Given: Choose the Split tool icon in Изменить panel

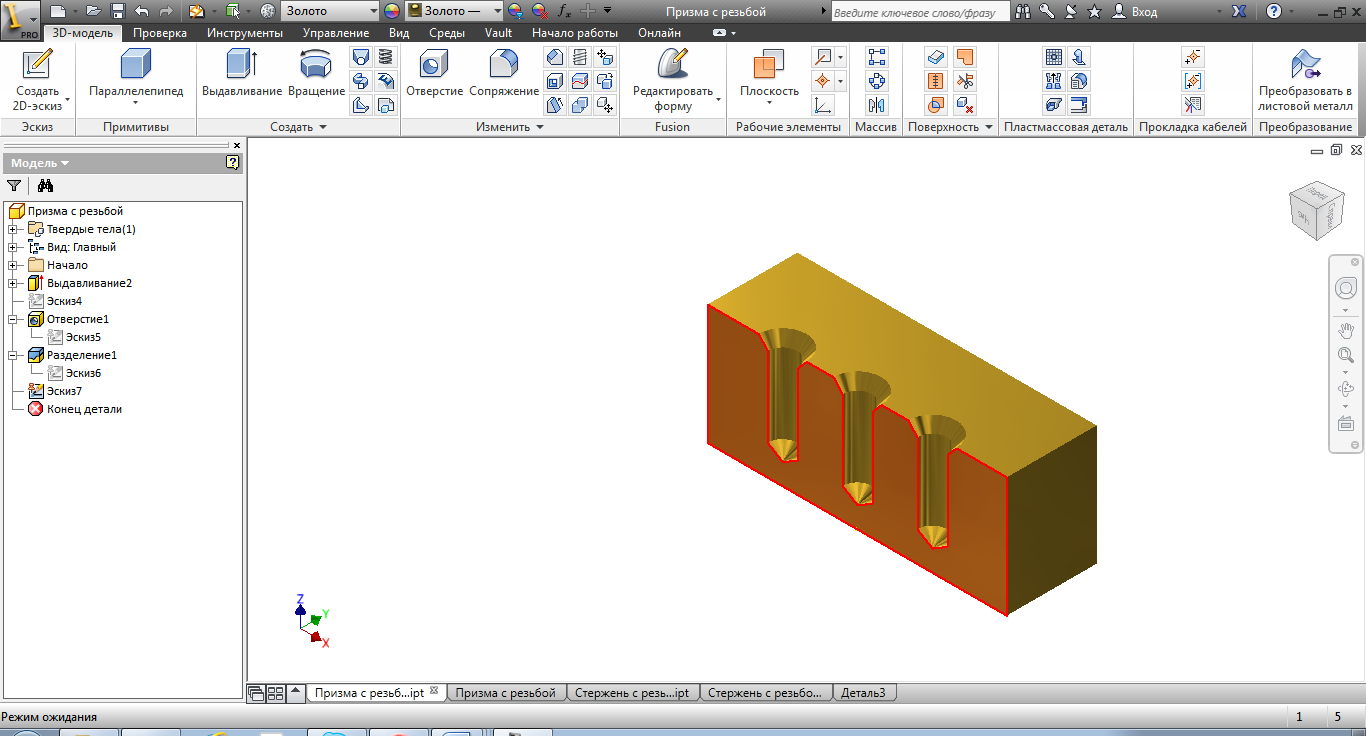Looking at the screenshot, I should click(579, 81).
